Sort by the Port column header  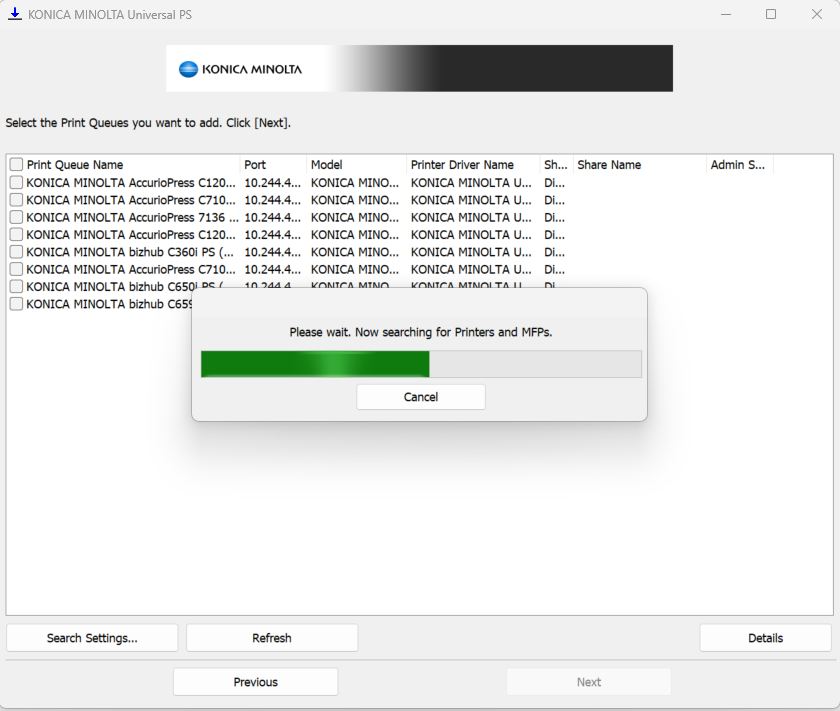272,165
